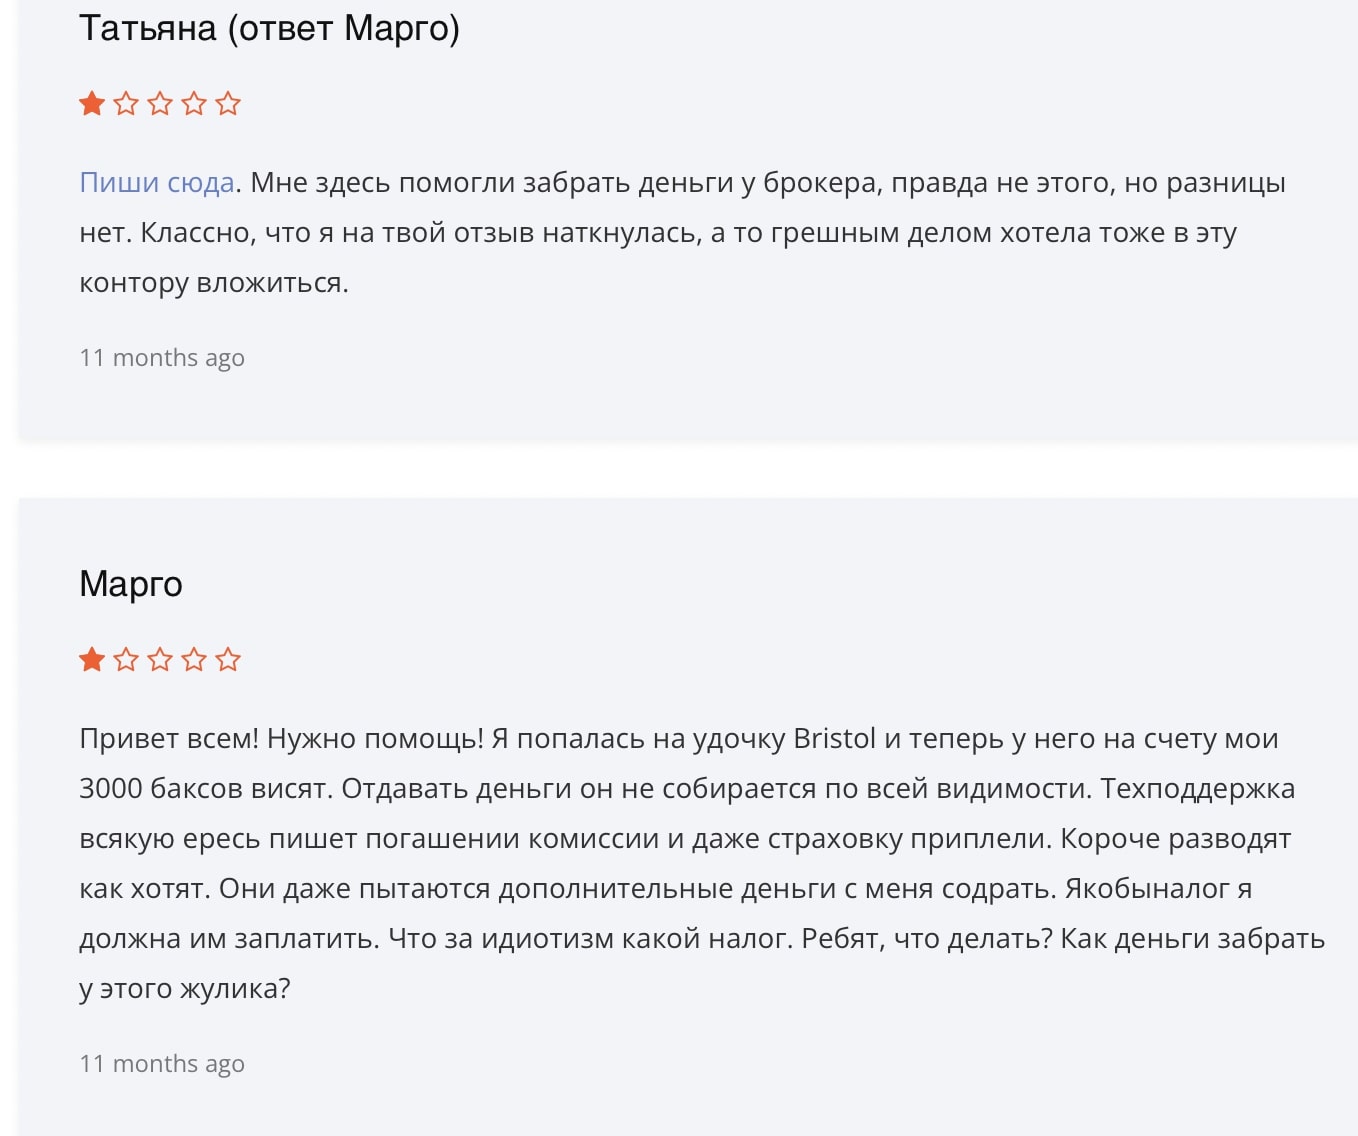The image size is (1358, 1136).
Task: Click fifth star in Татьяна's rating
Action: [228, 103]
